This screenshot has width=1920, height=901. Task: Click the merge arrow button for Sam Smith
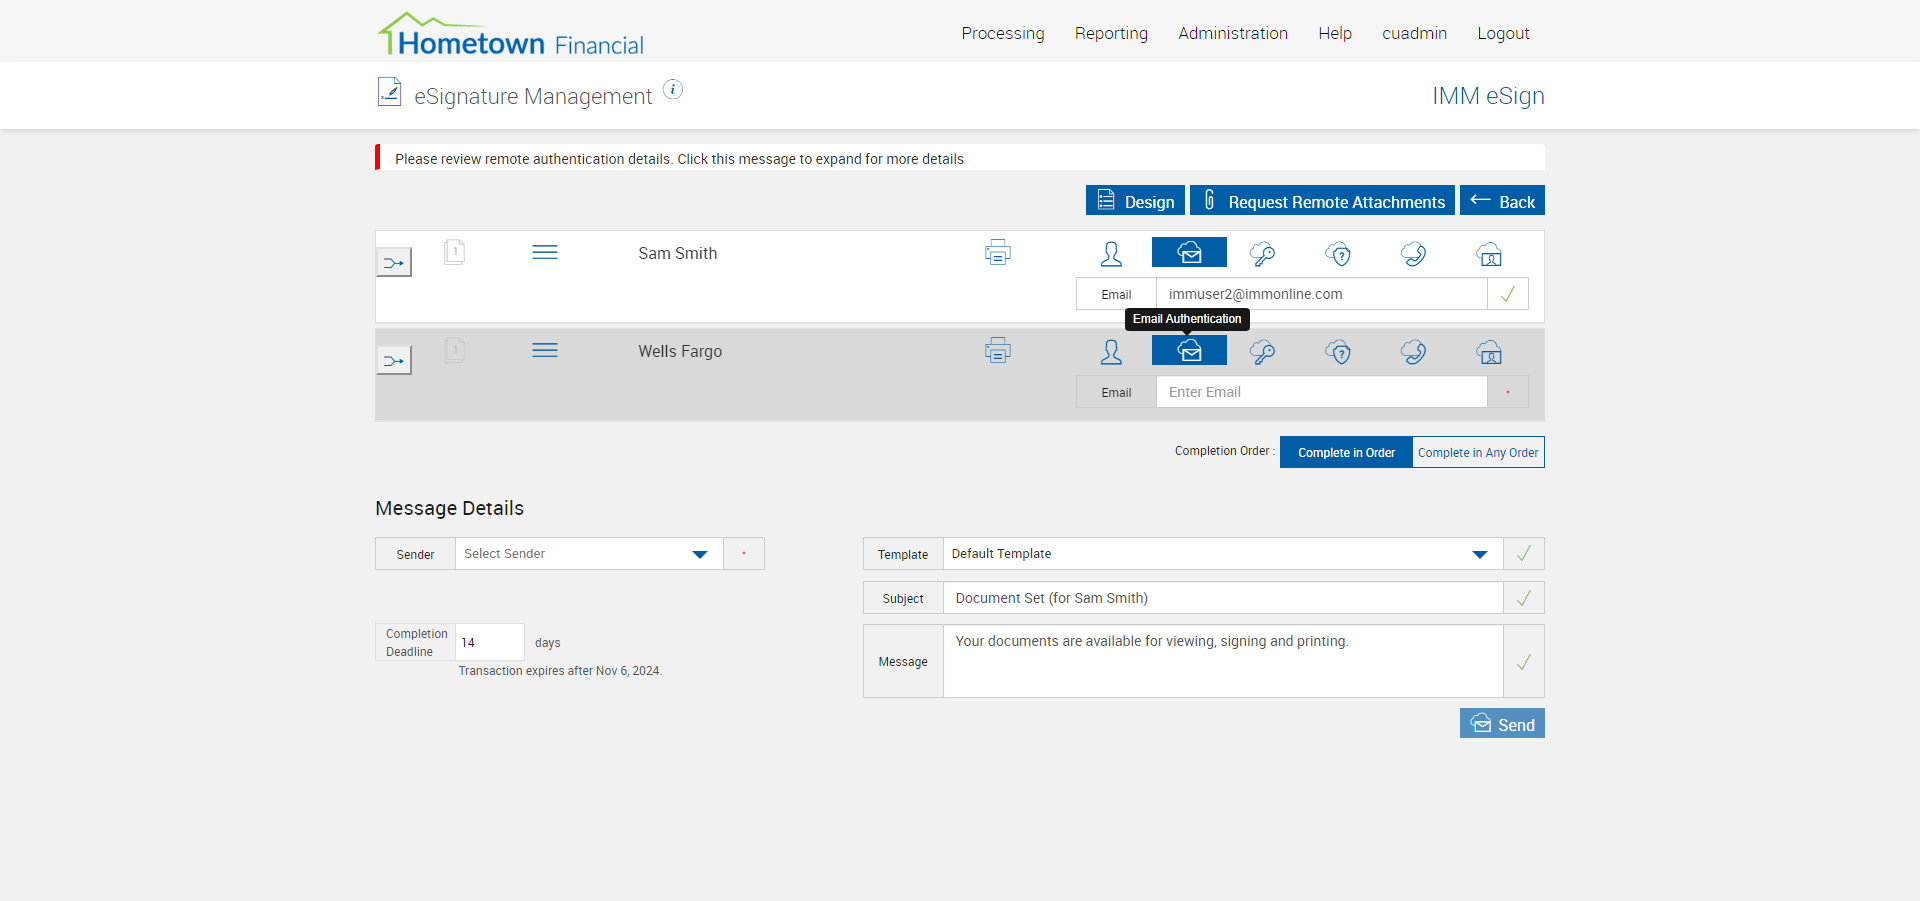pyautogui.click(x=394, y=263)
